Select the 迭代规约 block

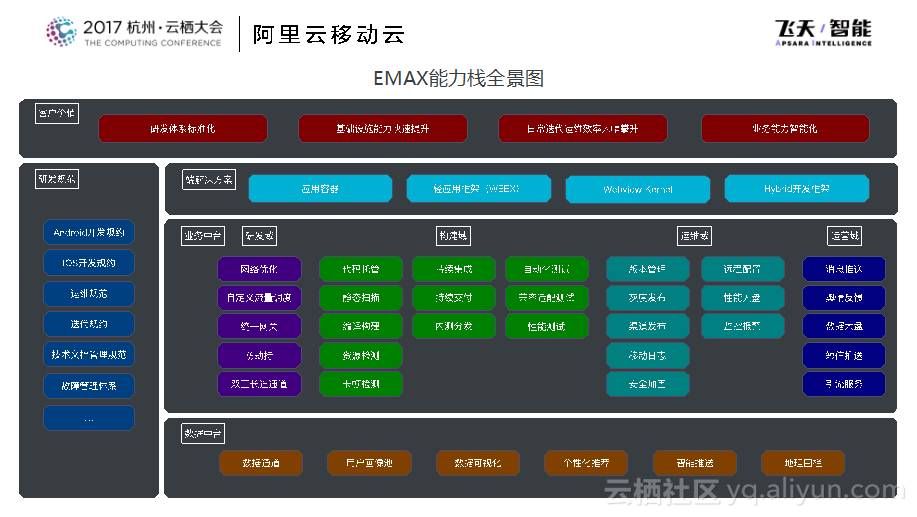(89, 323)
